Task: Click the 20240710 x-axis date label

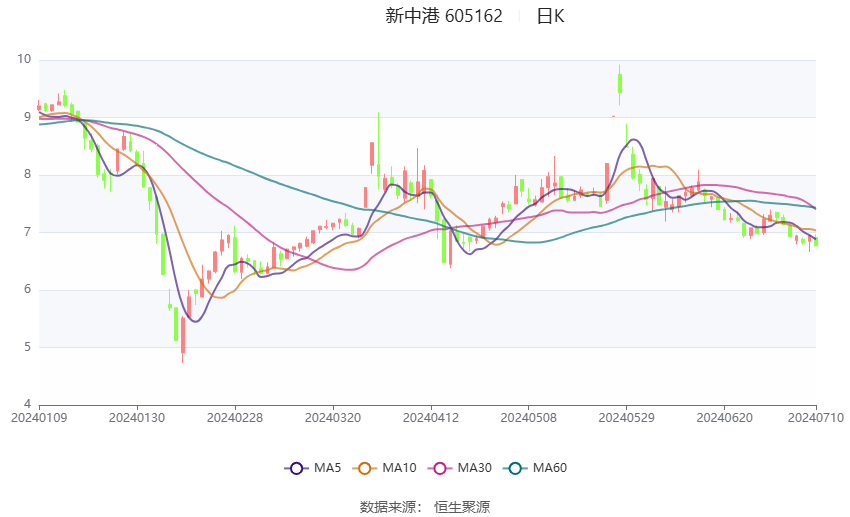Action: point(816,418)
